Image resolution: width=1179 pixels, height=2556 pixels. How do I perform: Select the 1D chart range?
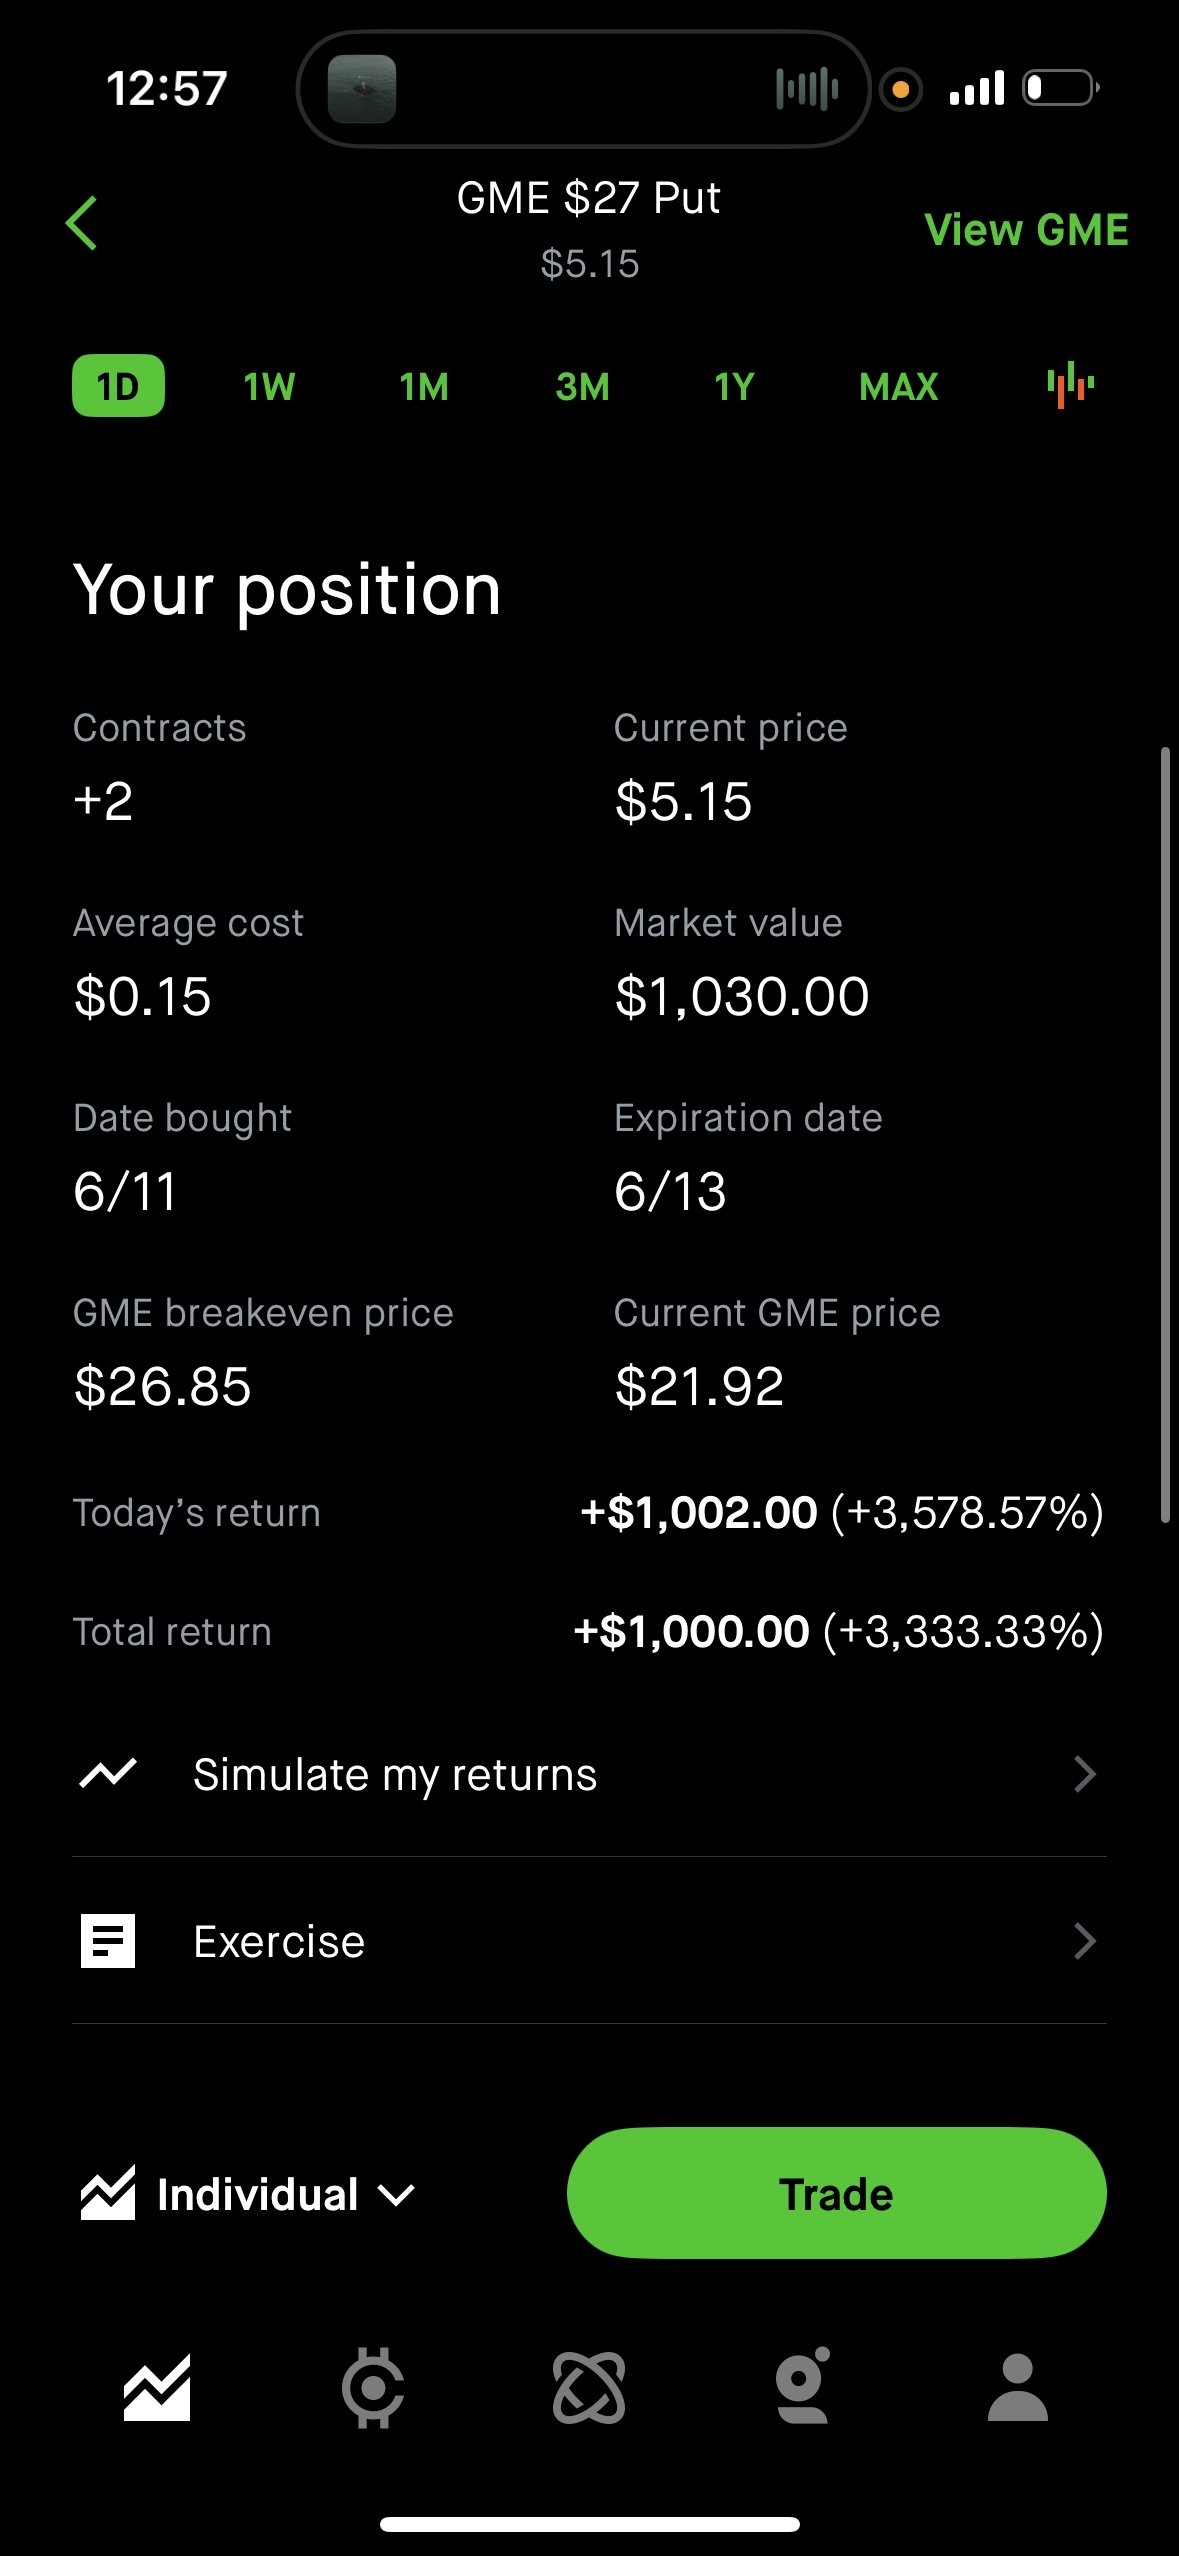118,386
